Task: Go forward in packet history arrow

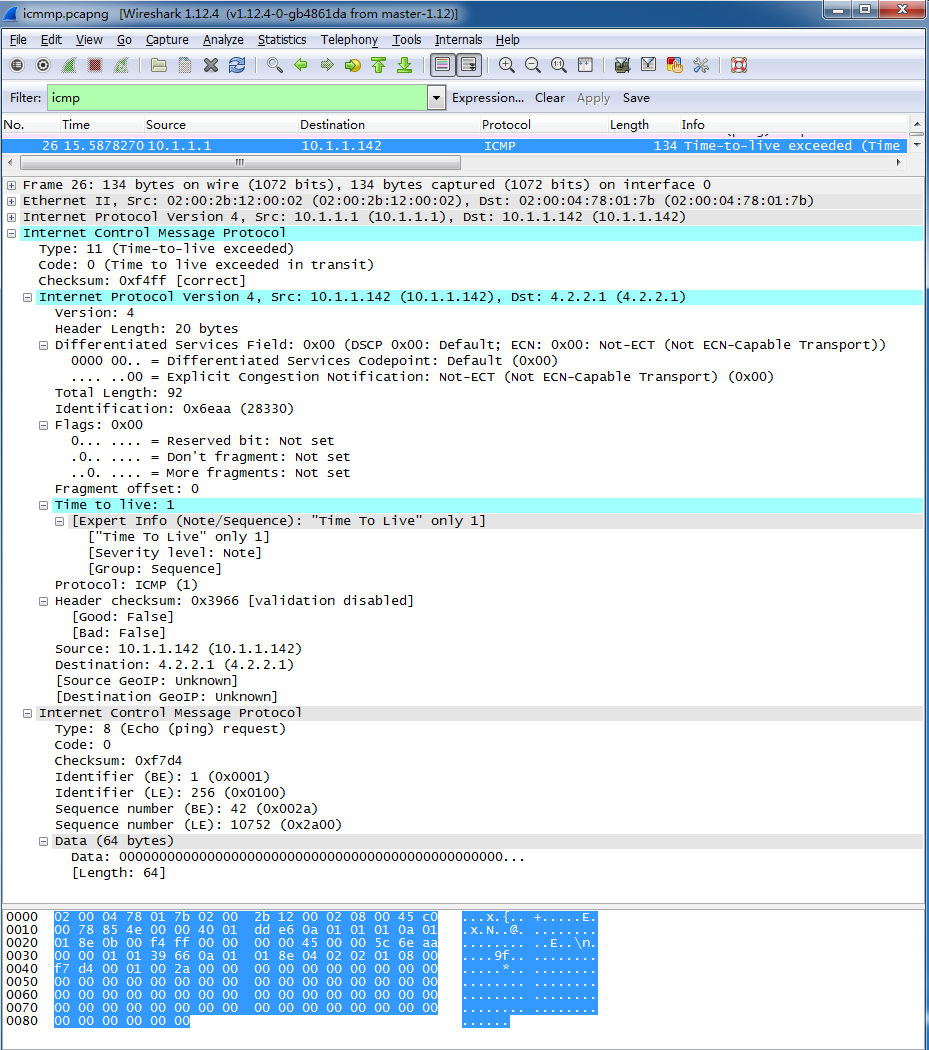Action: pyautogui.click(x=327, y=65)
